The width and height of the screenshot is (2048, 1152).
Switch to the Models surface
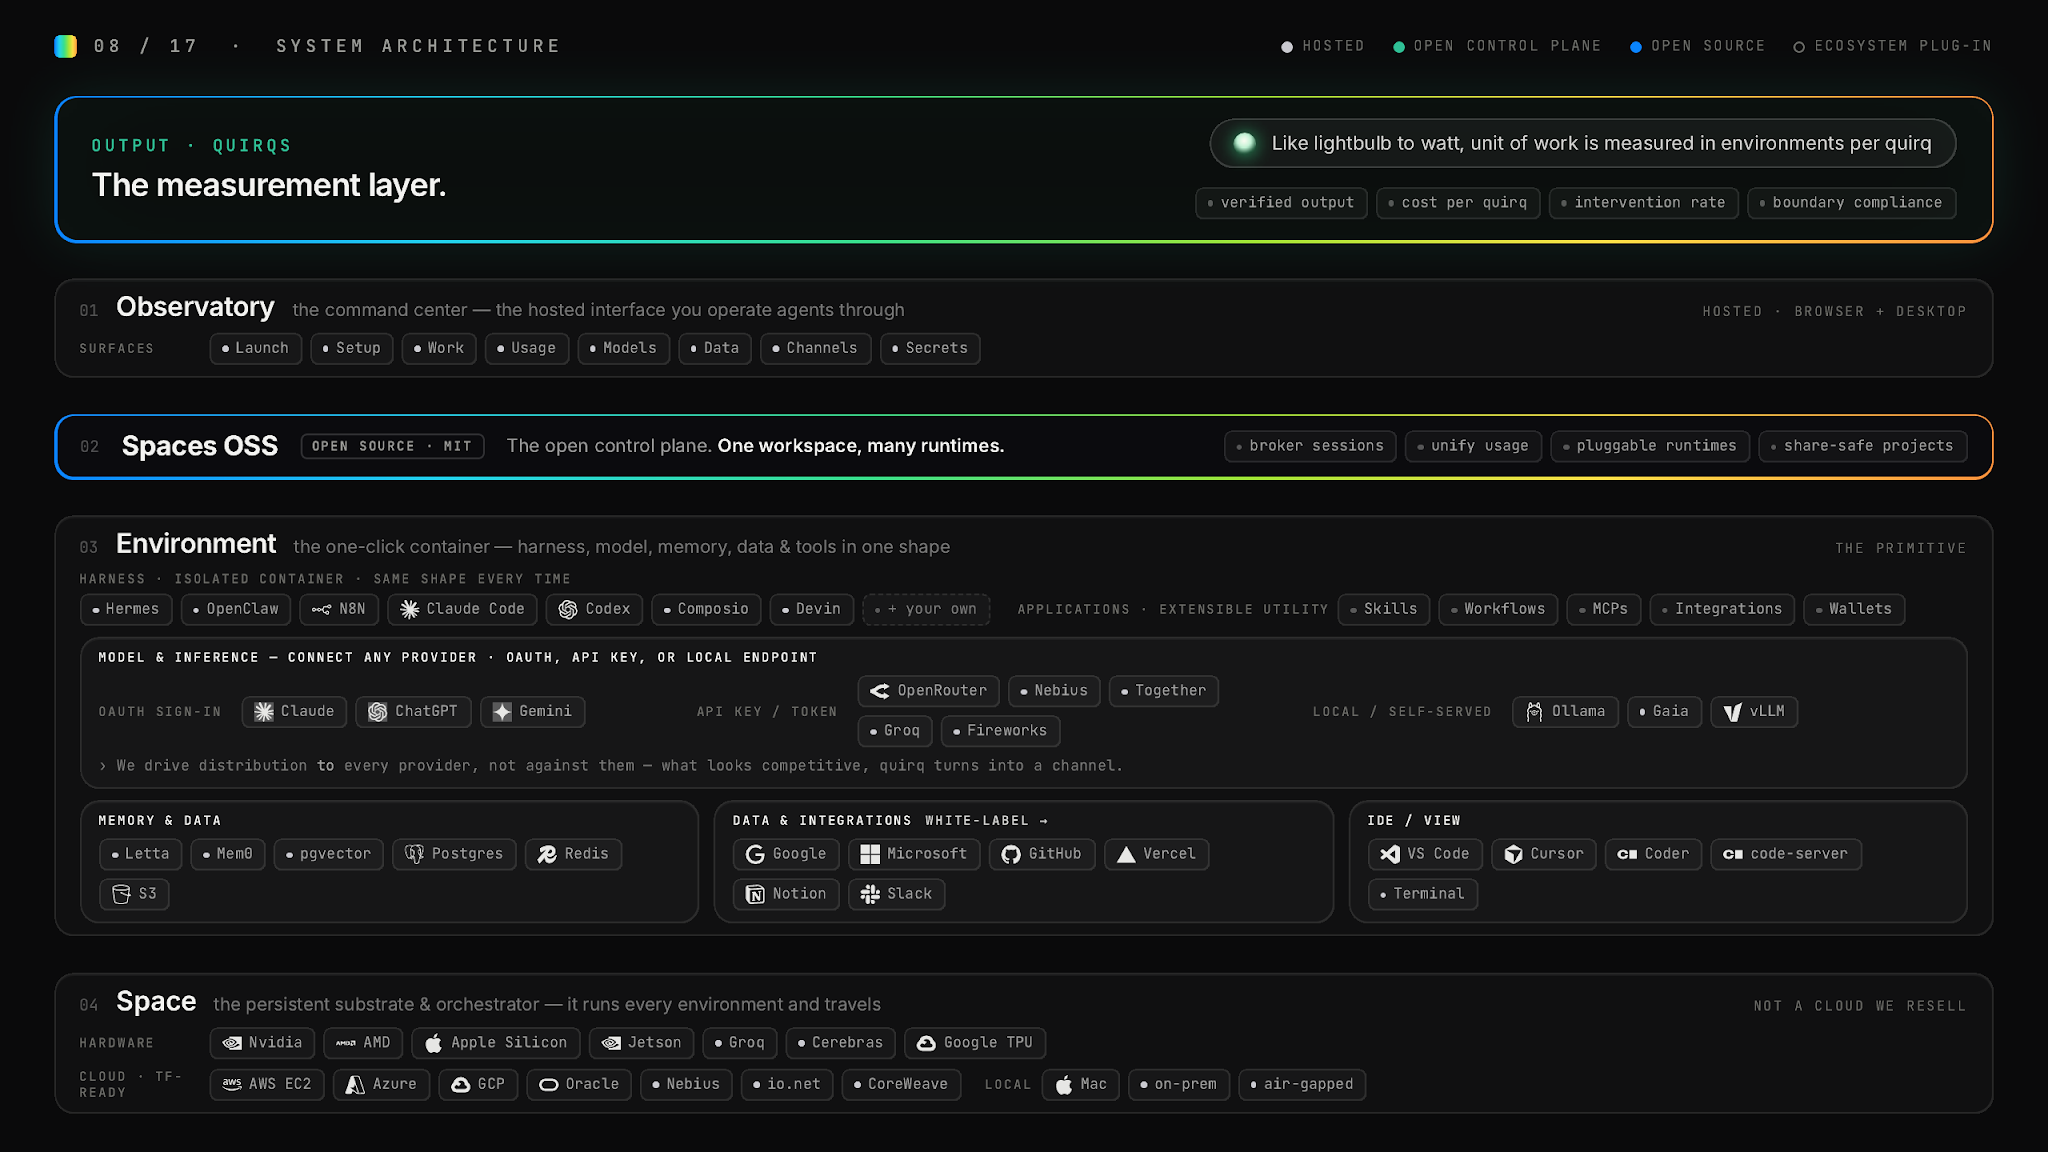(624, 348)
